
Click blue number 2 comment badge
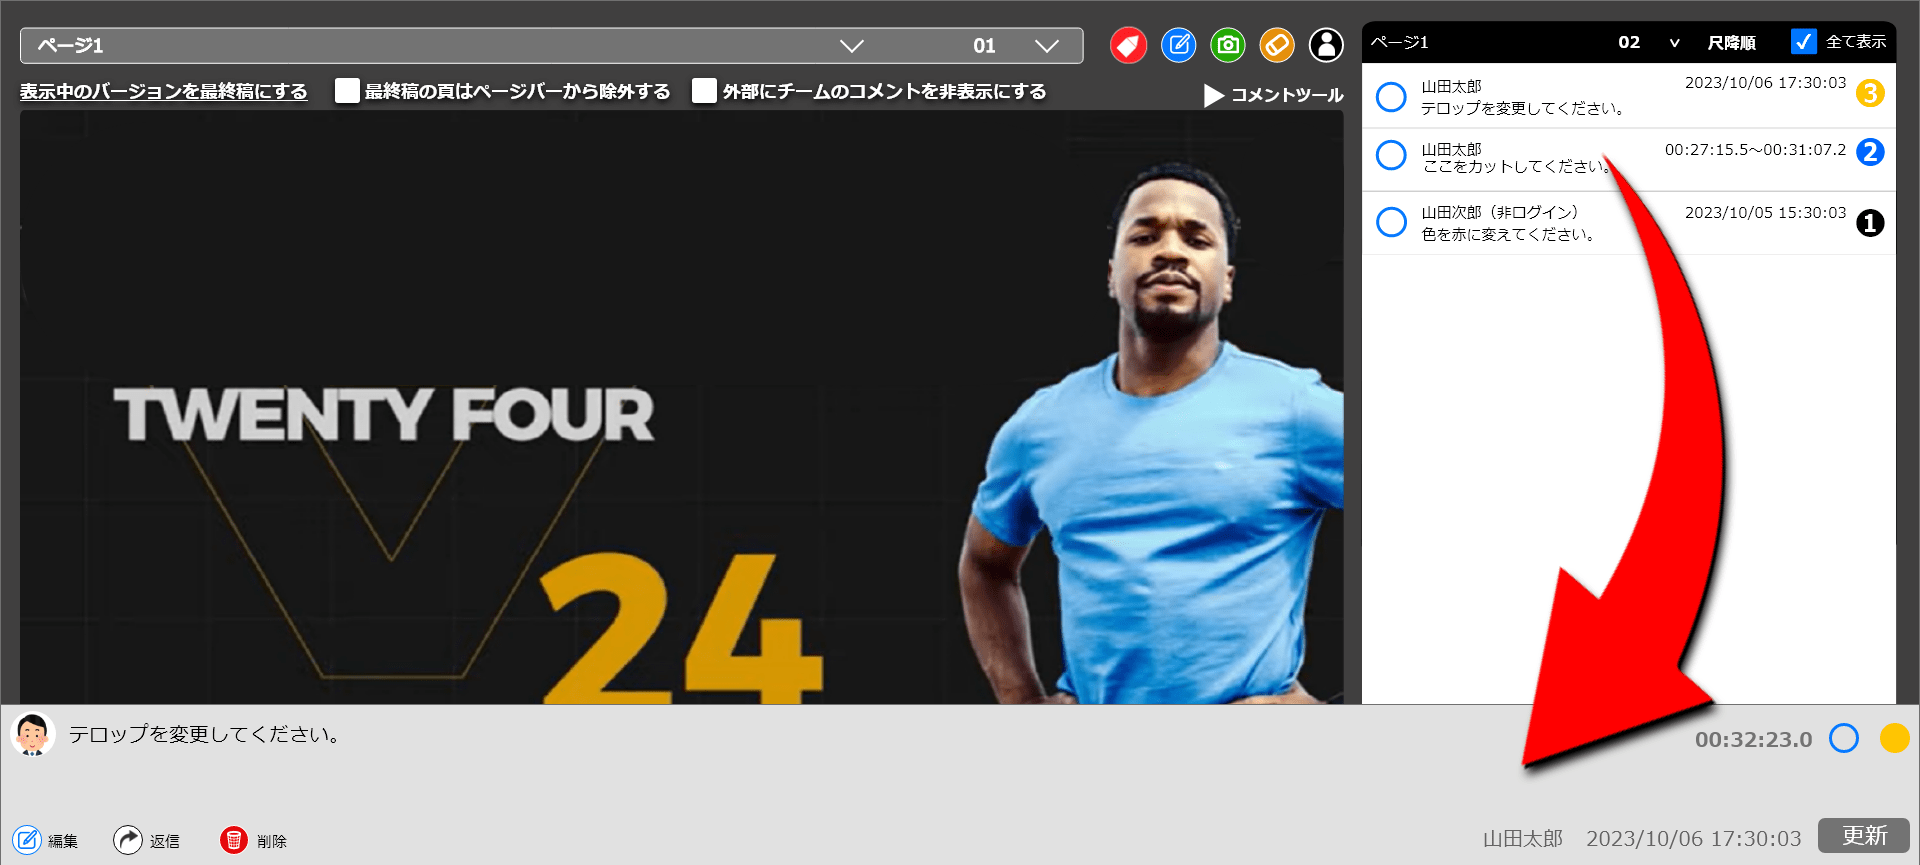[x=1870, y=152]
